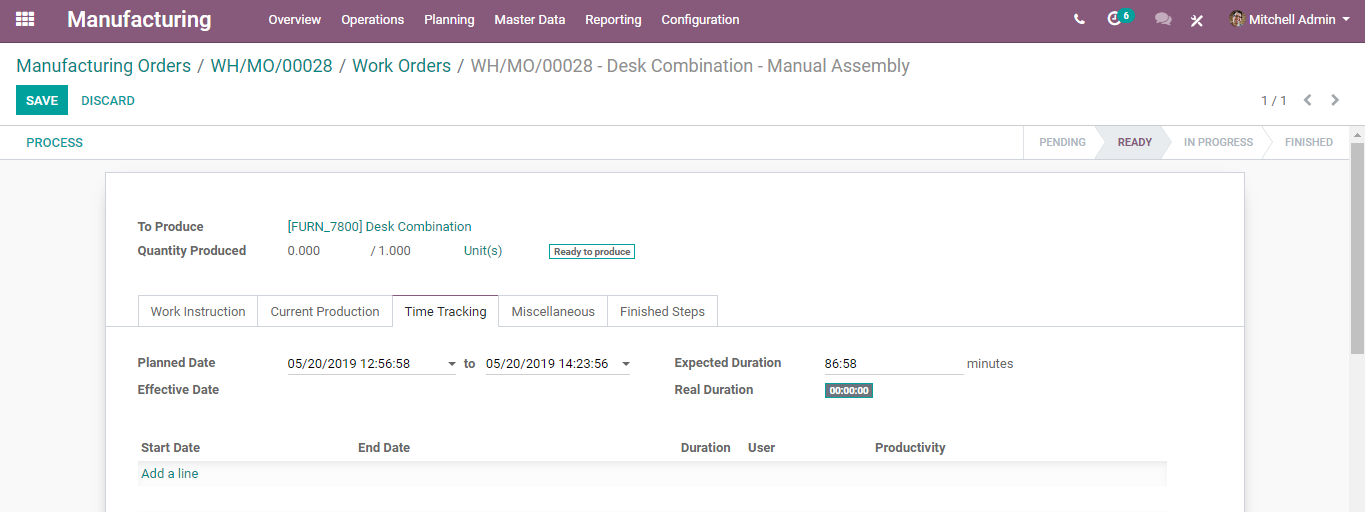Image resolution: width=1365 pixels, height=512 pixels.
Task: Select FINISHED status stage
Action: 1309,142
